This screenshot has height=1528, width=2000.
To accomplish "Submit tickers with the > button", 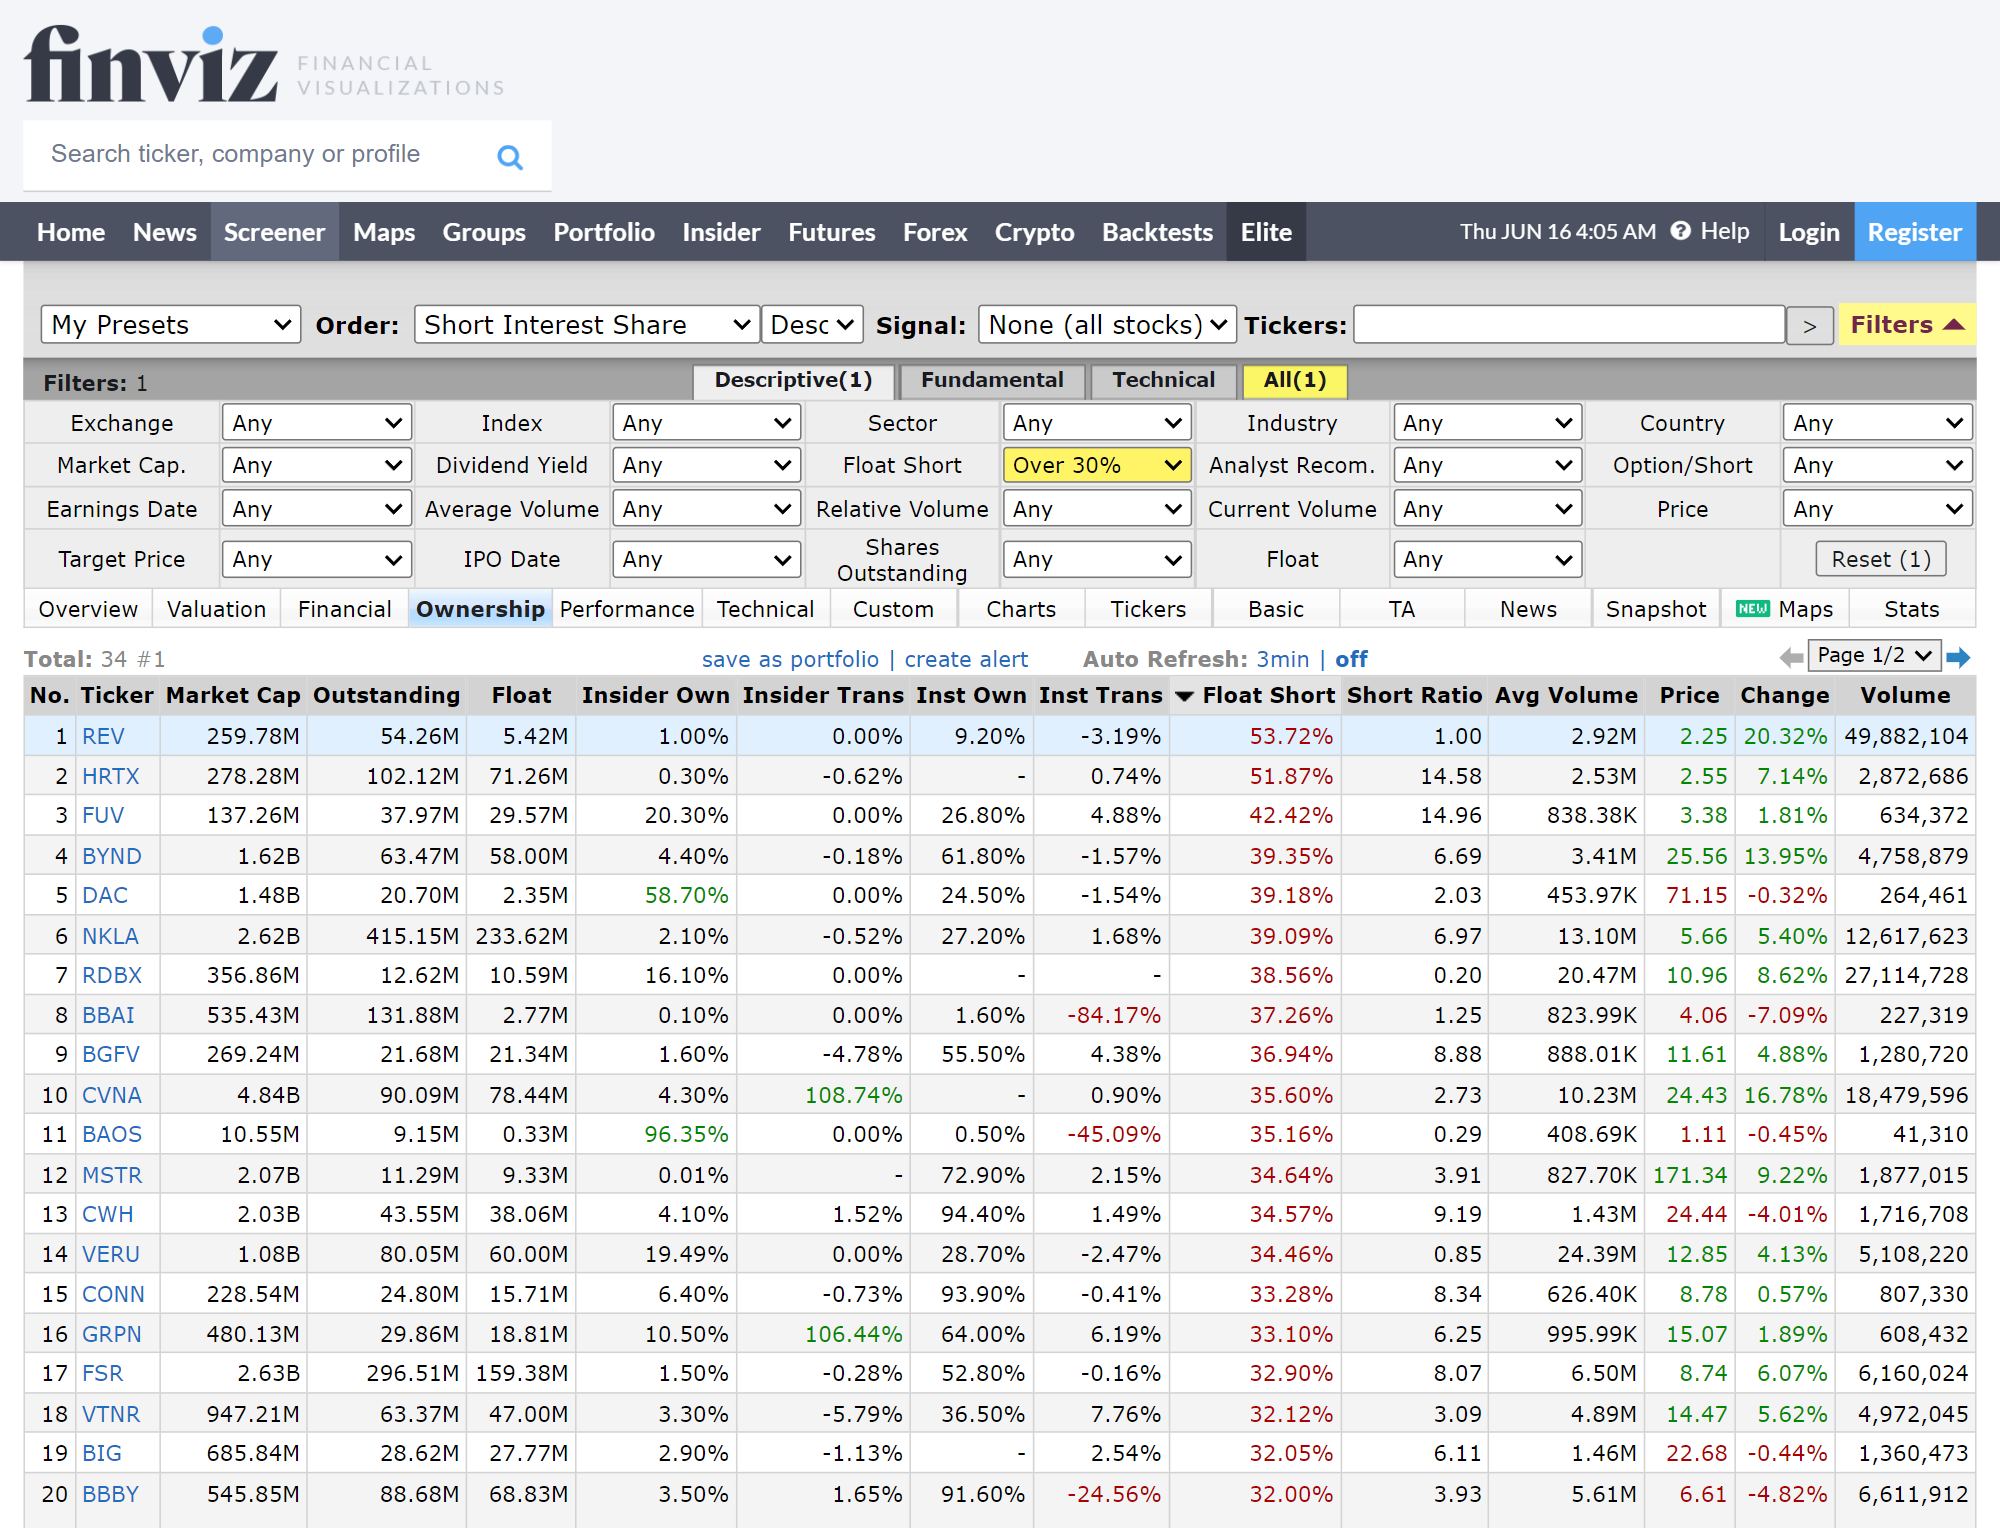I will click(x=1809, y=326).
